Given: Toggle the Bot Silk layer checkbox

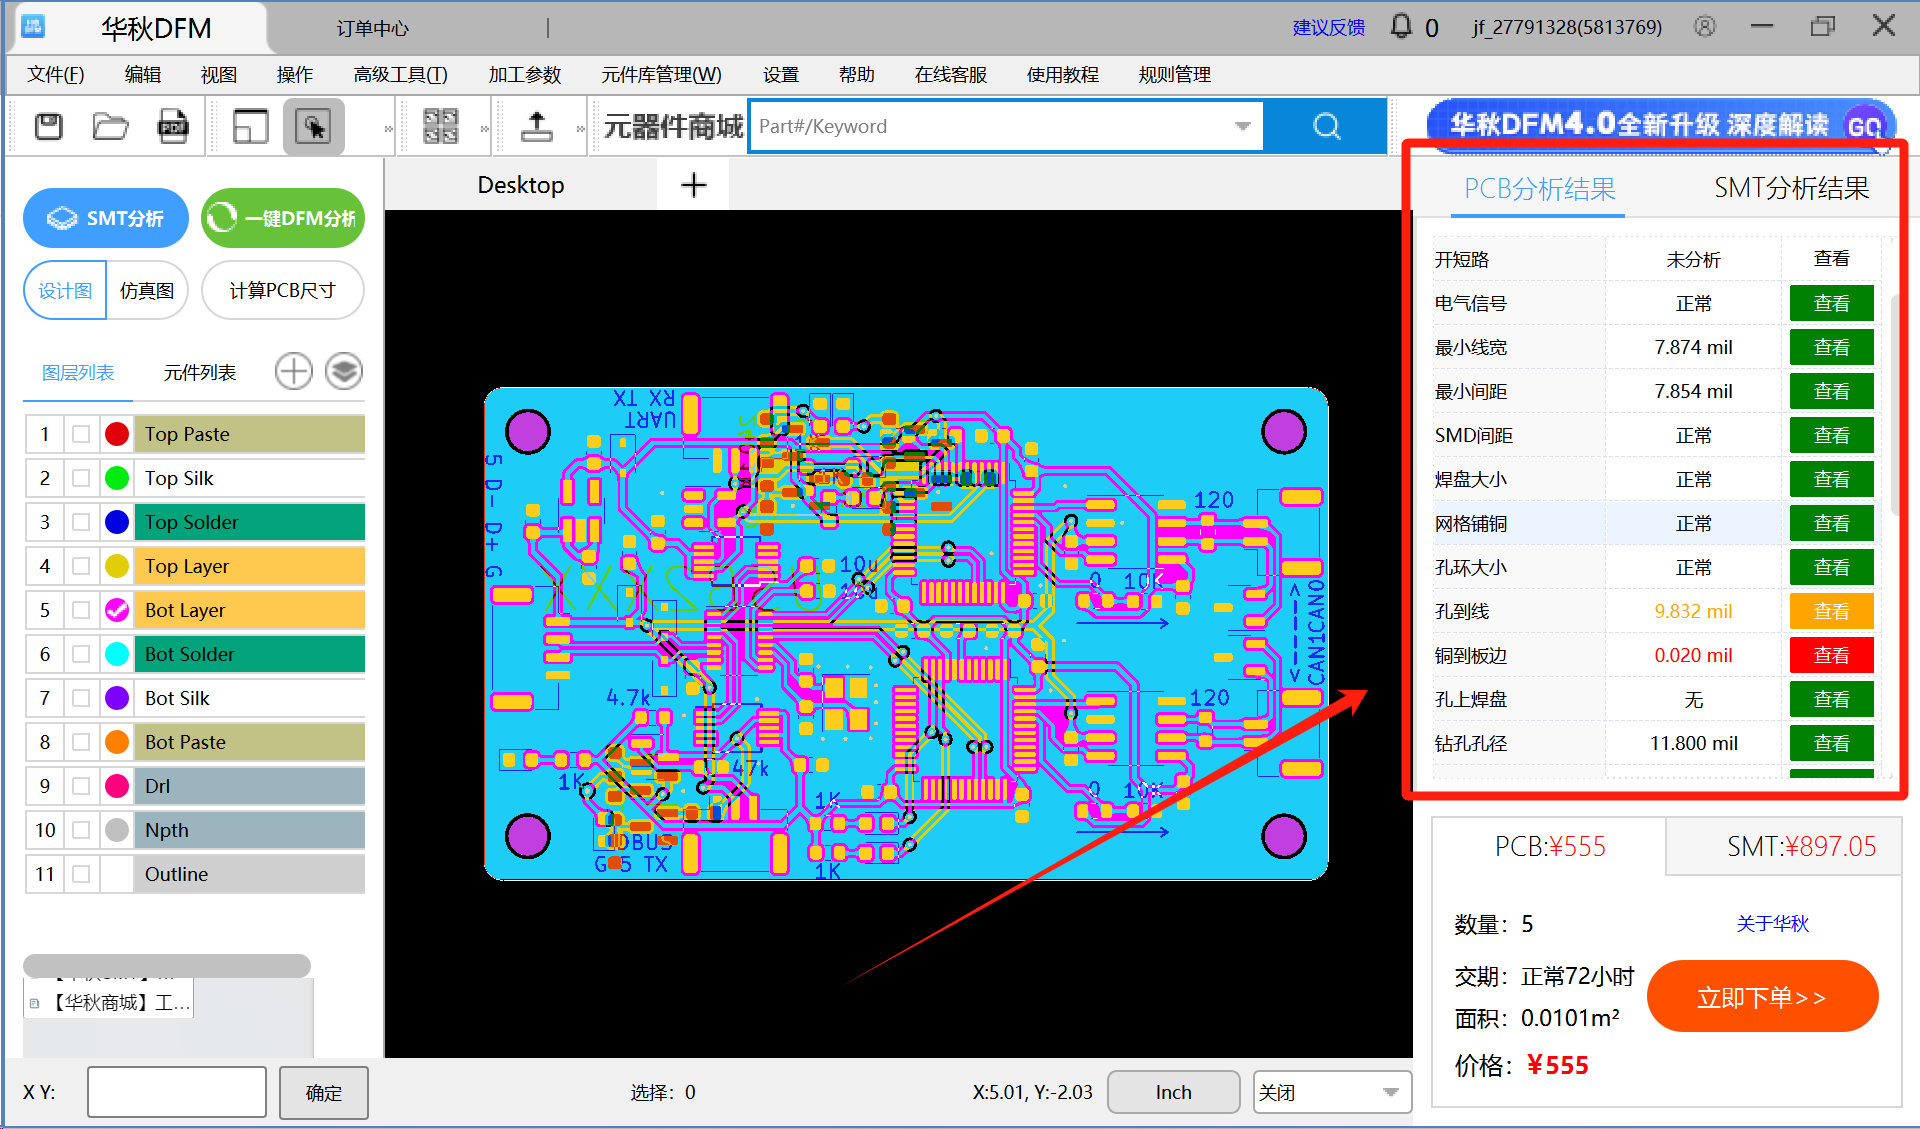Looking at the screenshot, I should coord(81,698).
